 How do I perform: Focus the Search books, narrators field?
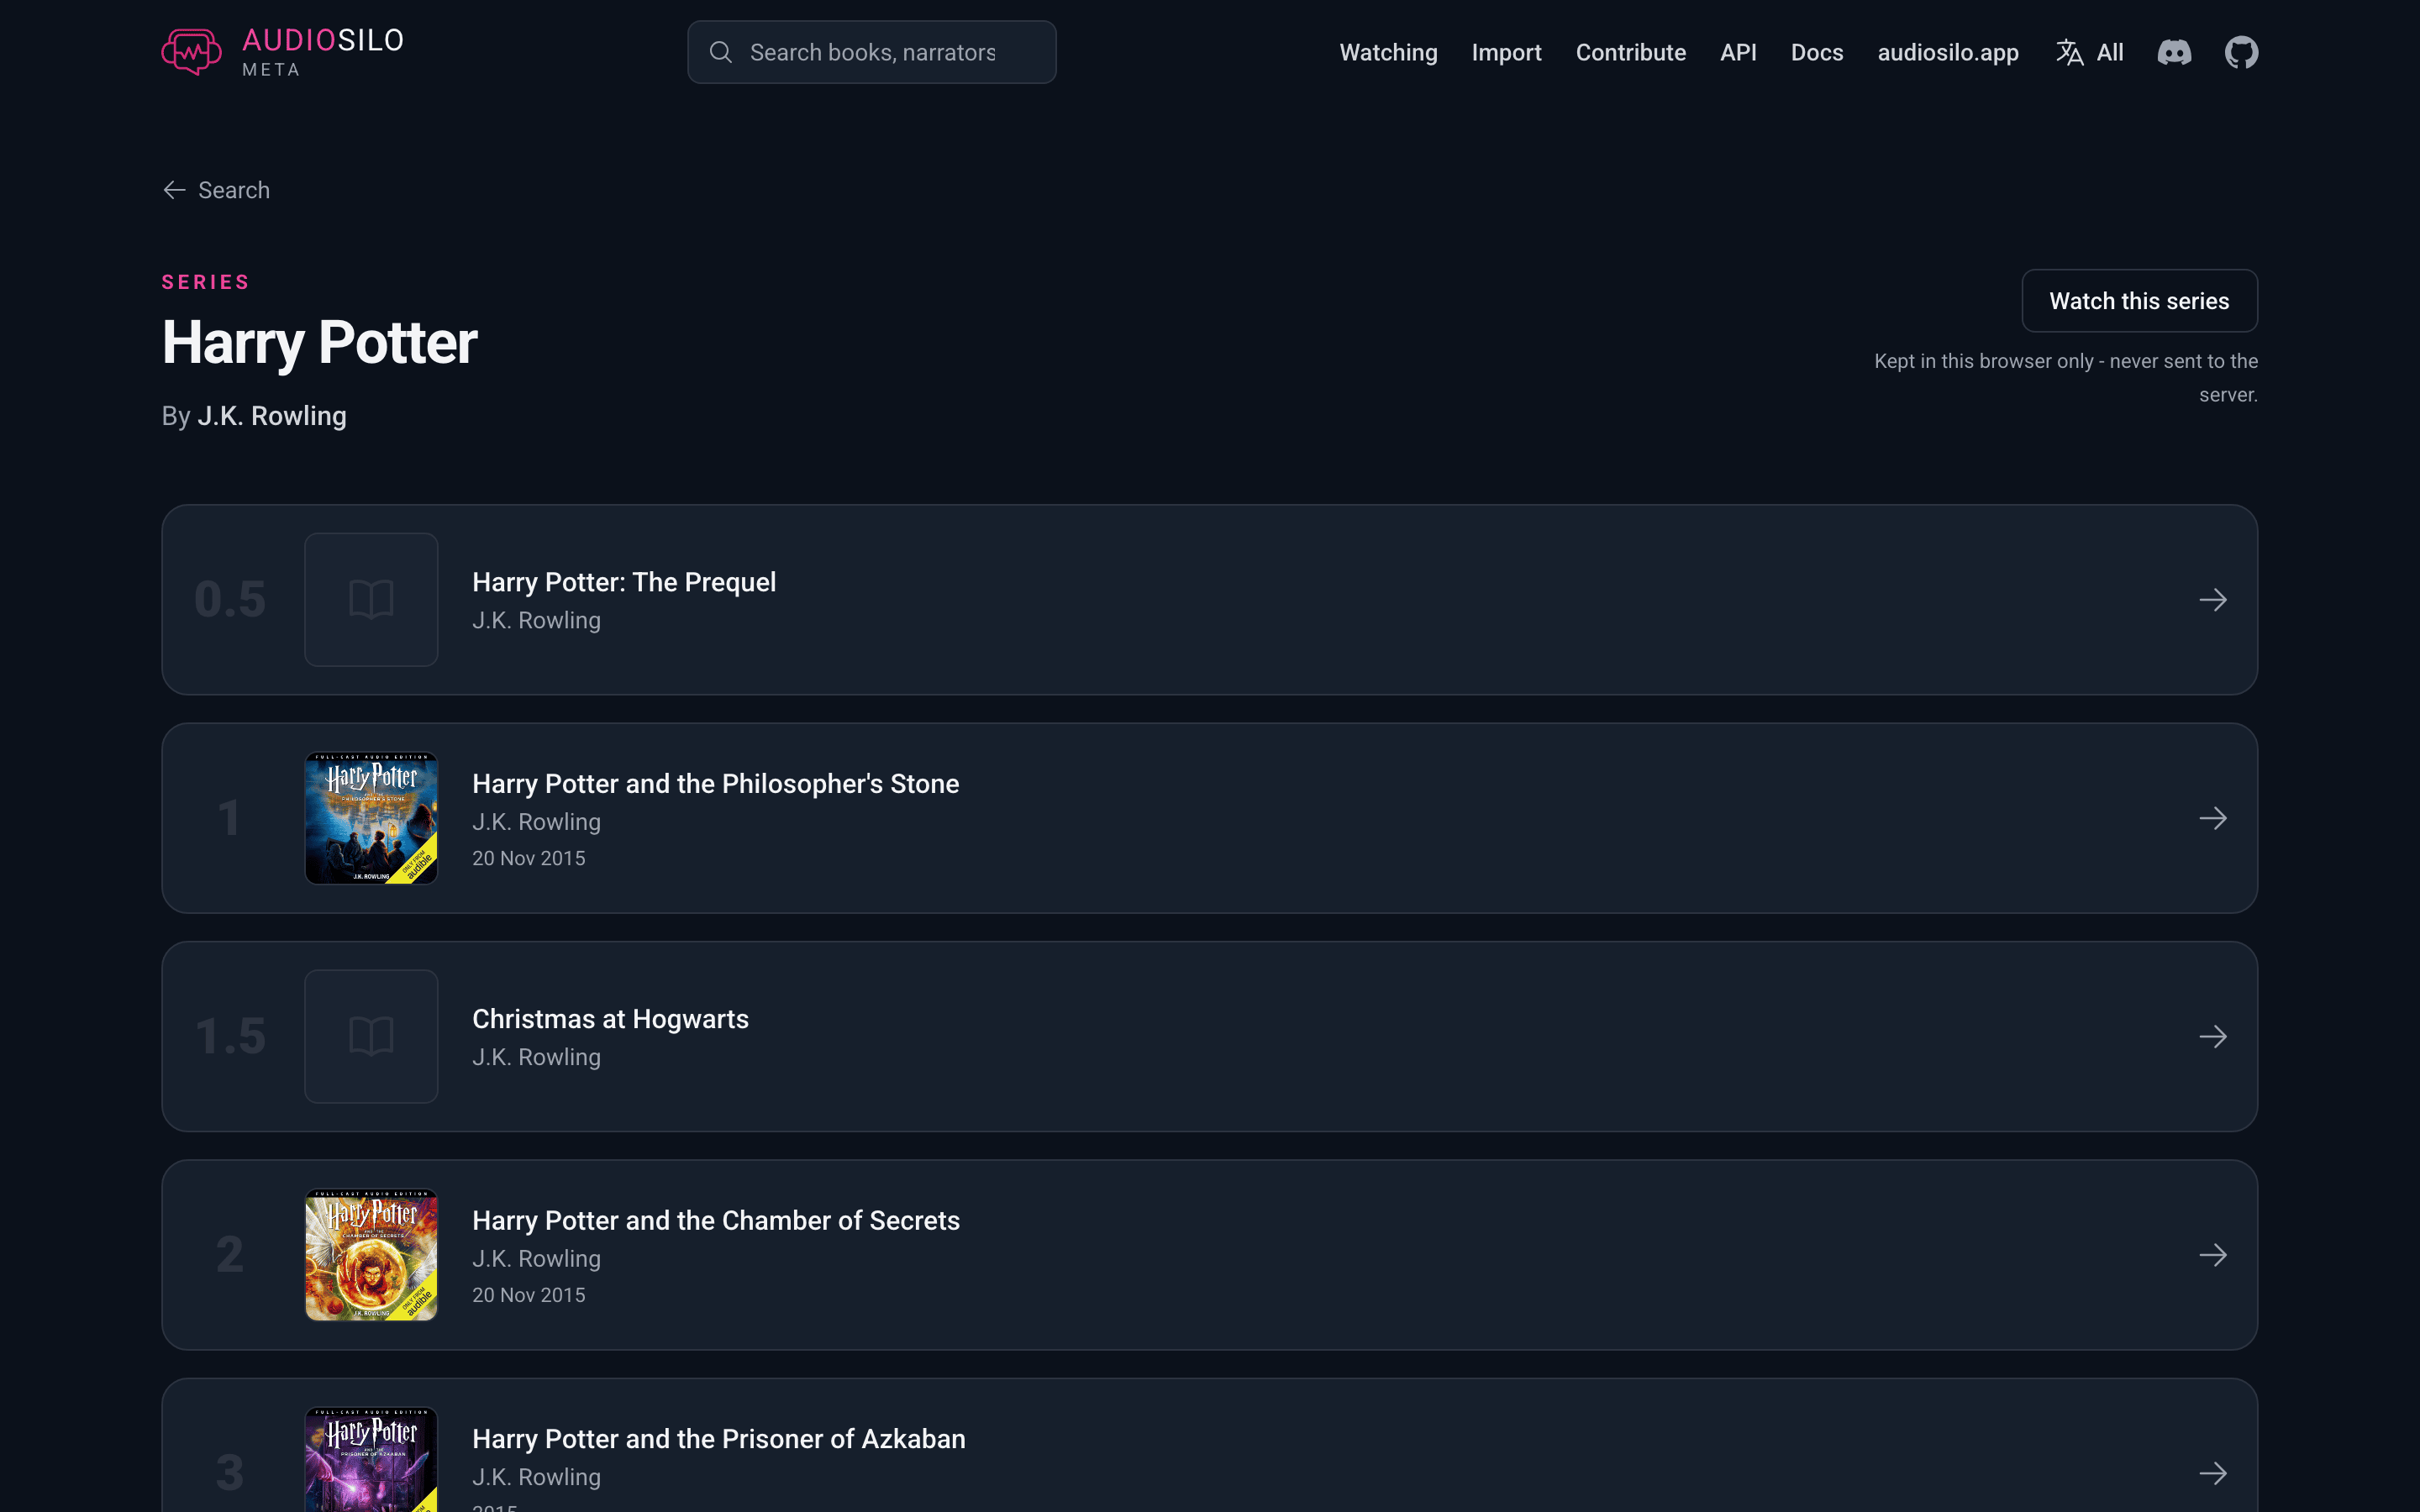(x=871, y=52)
